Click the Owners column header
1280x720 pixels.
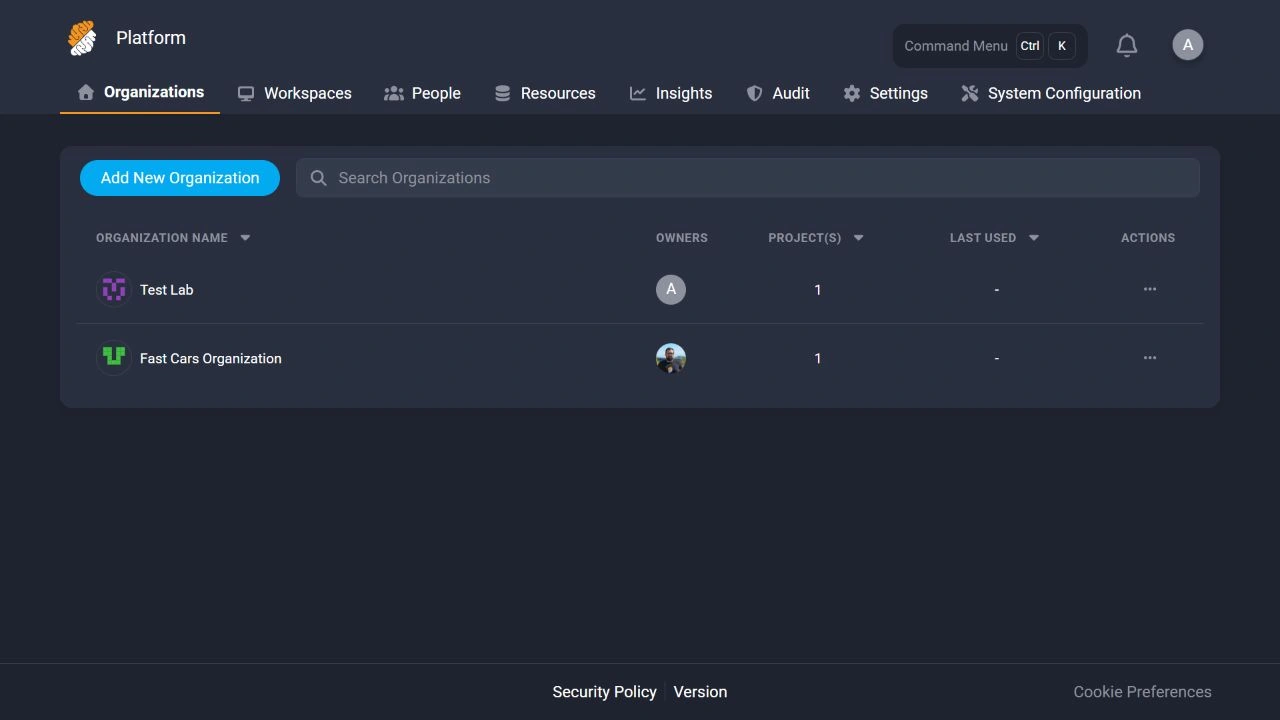point(682,238)
